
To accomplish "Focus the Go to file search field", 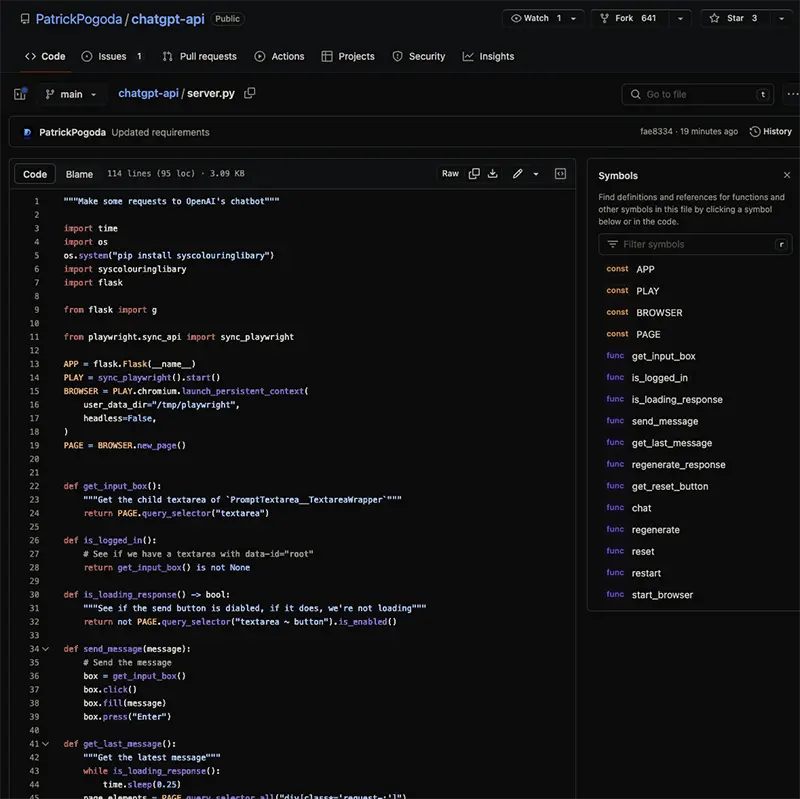I will [697, 94].
